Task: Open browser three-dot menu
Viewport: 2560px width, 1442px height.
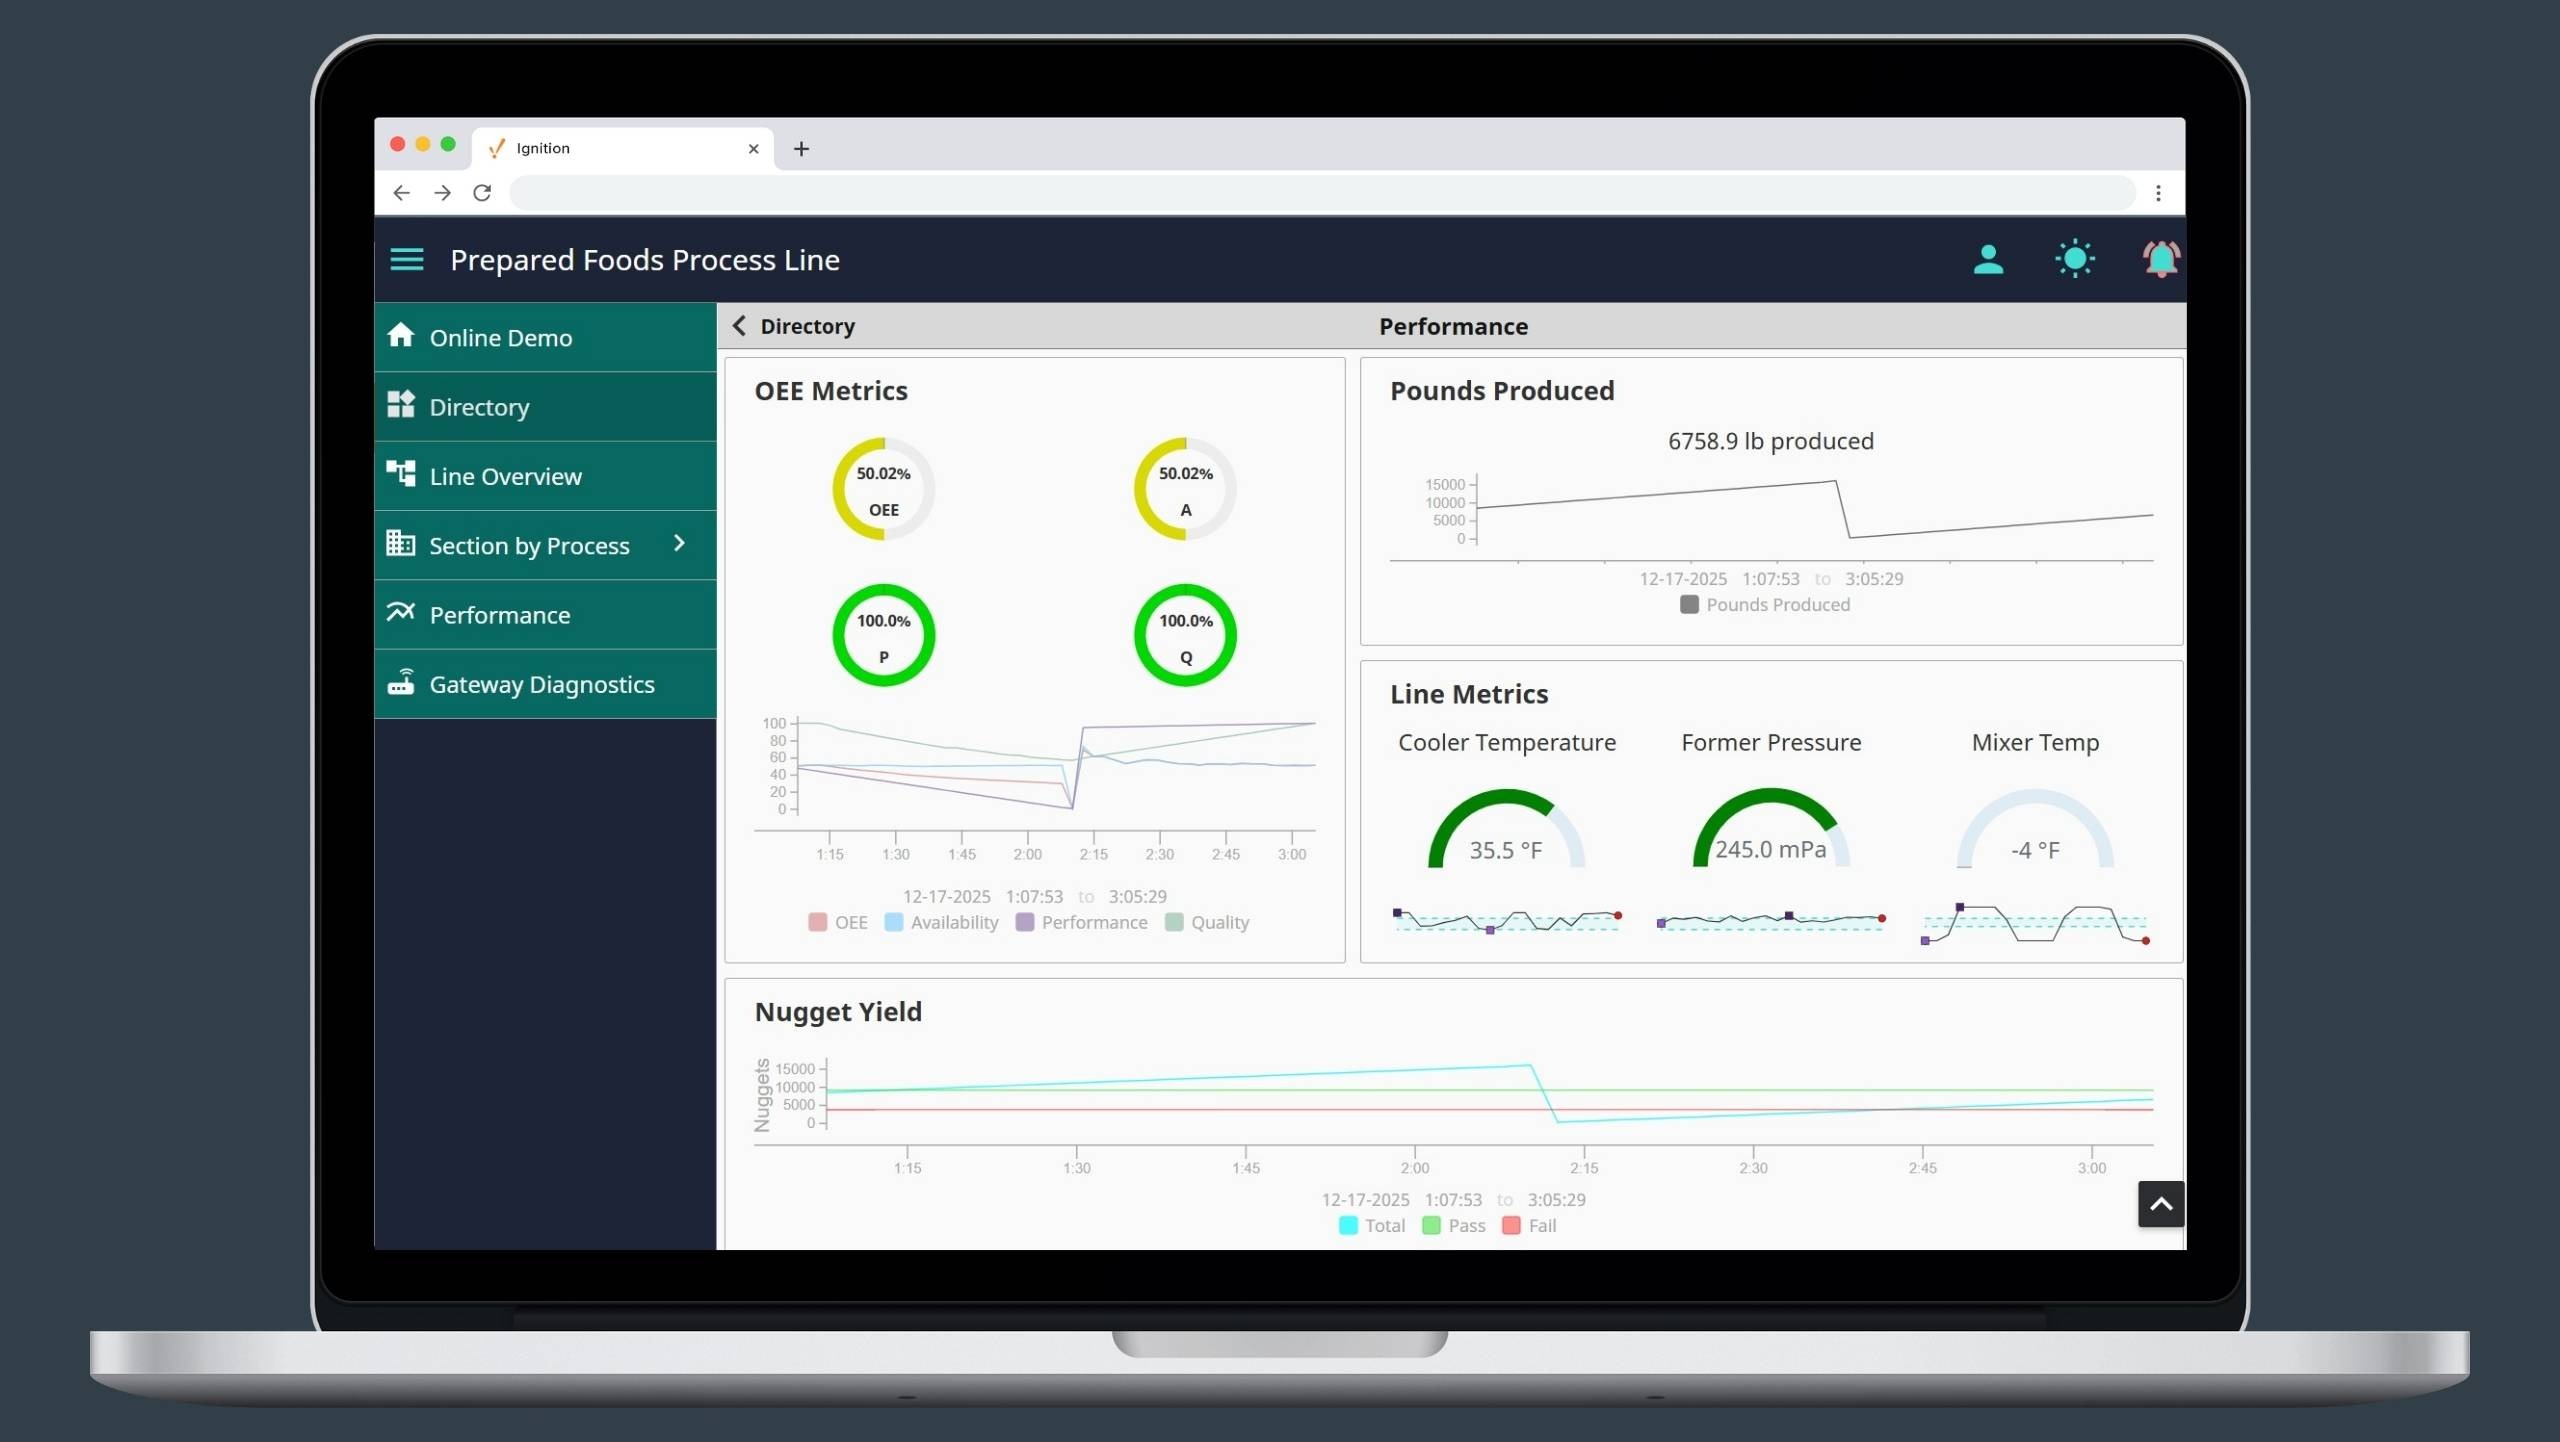Action: (x=2158, y=193)
